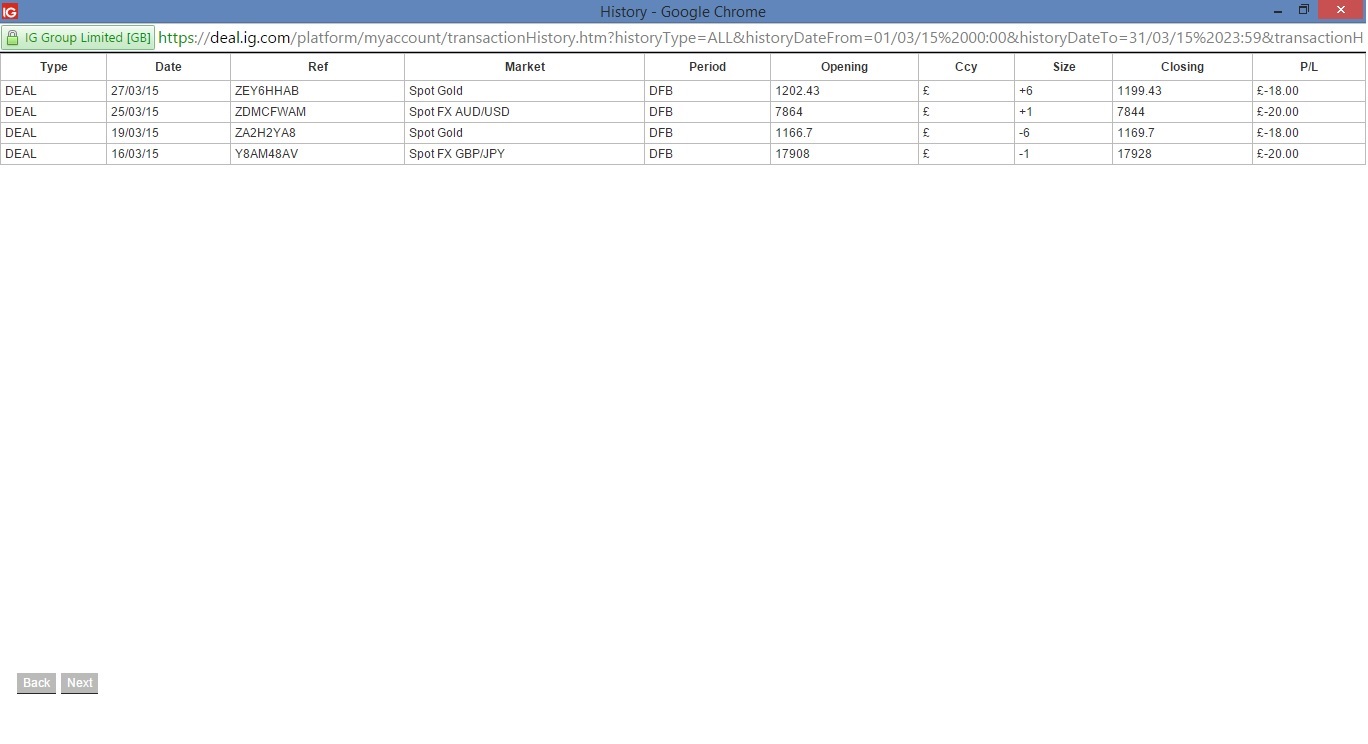Screen dimensions: 1368x744
Task: Click the address bar URL field
Action: pos(760,38)
